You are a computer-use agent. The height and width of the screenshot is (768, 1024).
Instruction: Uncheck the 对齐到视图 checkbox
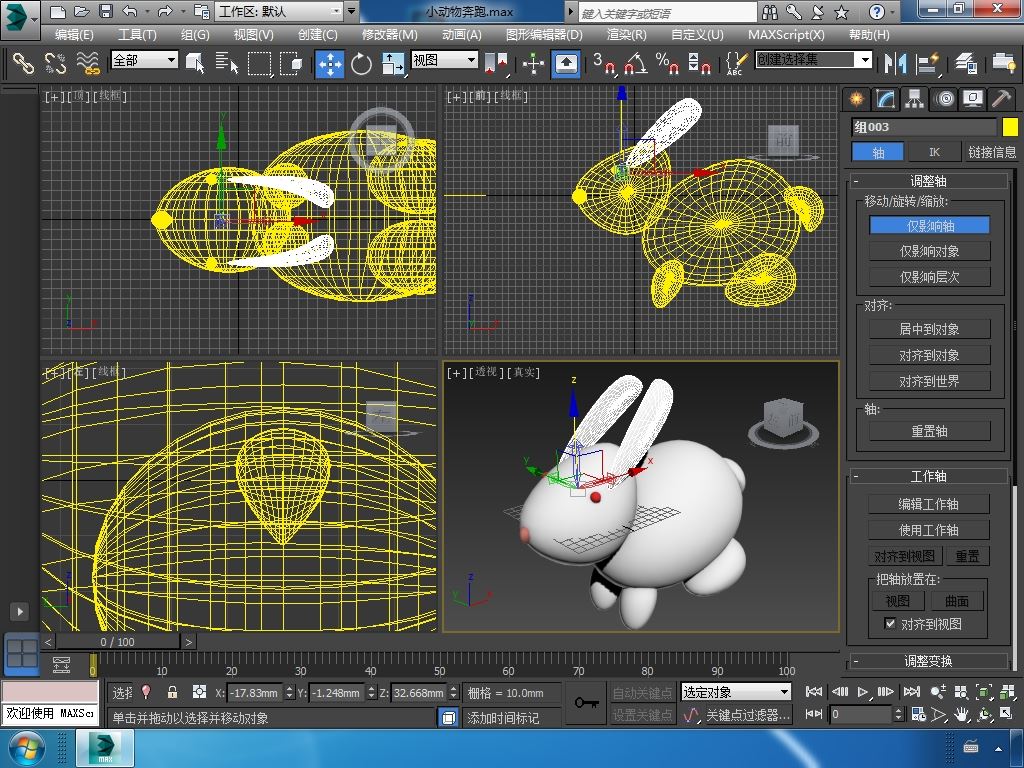890,624
